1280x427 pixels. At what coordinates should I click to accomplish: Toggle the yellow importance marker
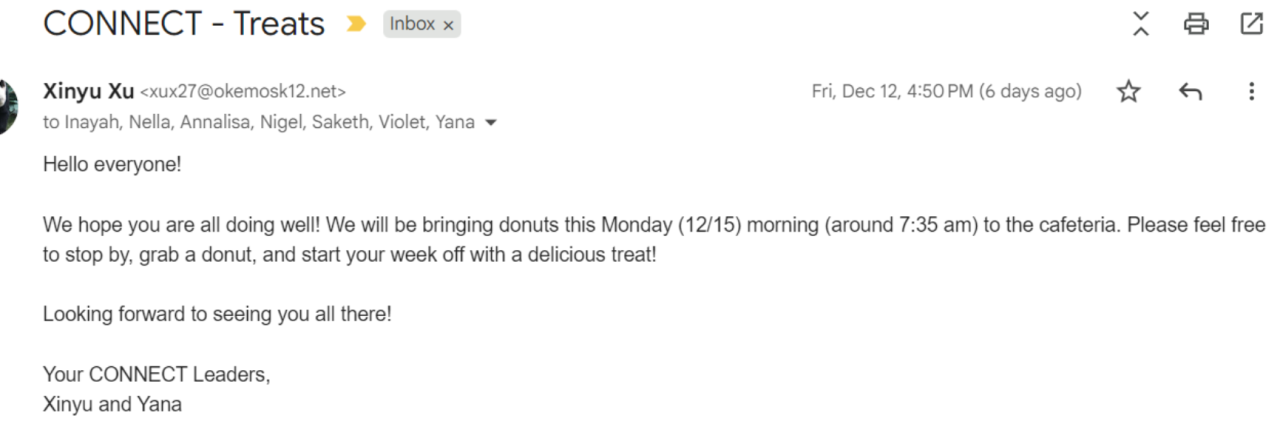tap(355, 24)
